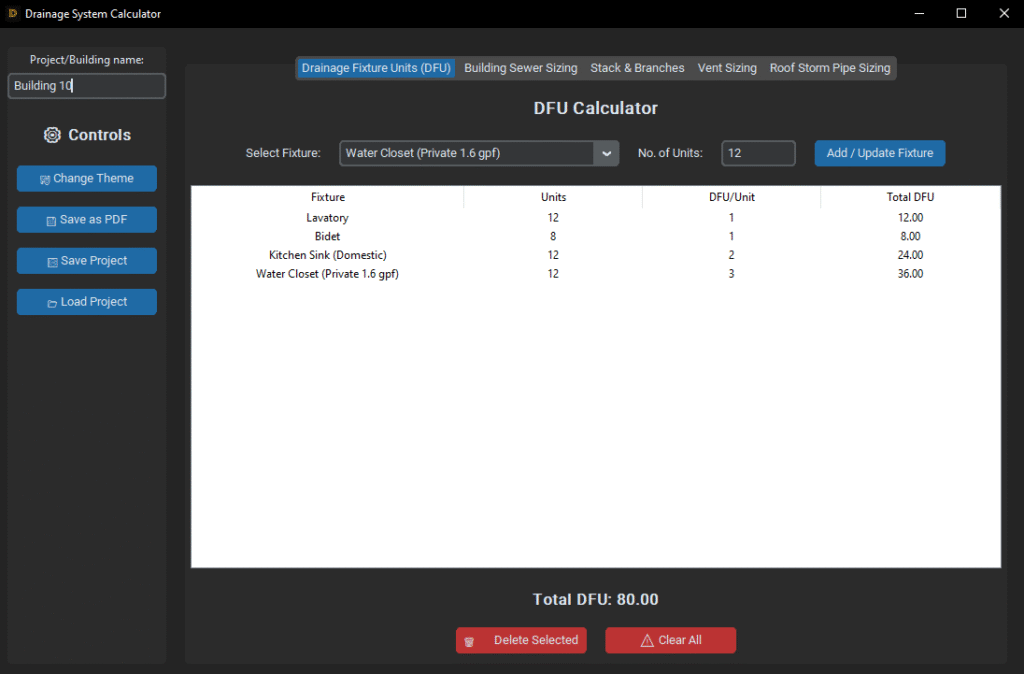Click the Load Project button

tap(87, 302)
